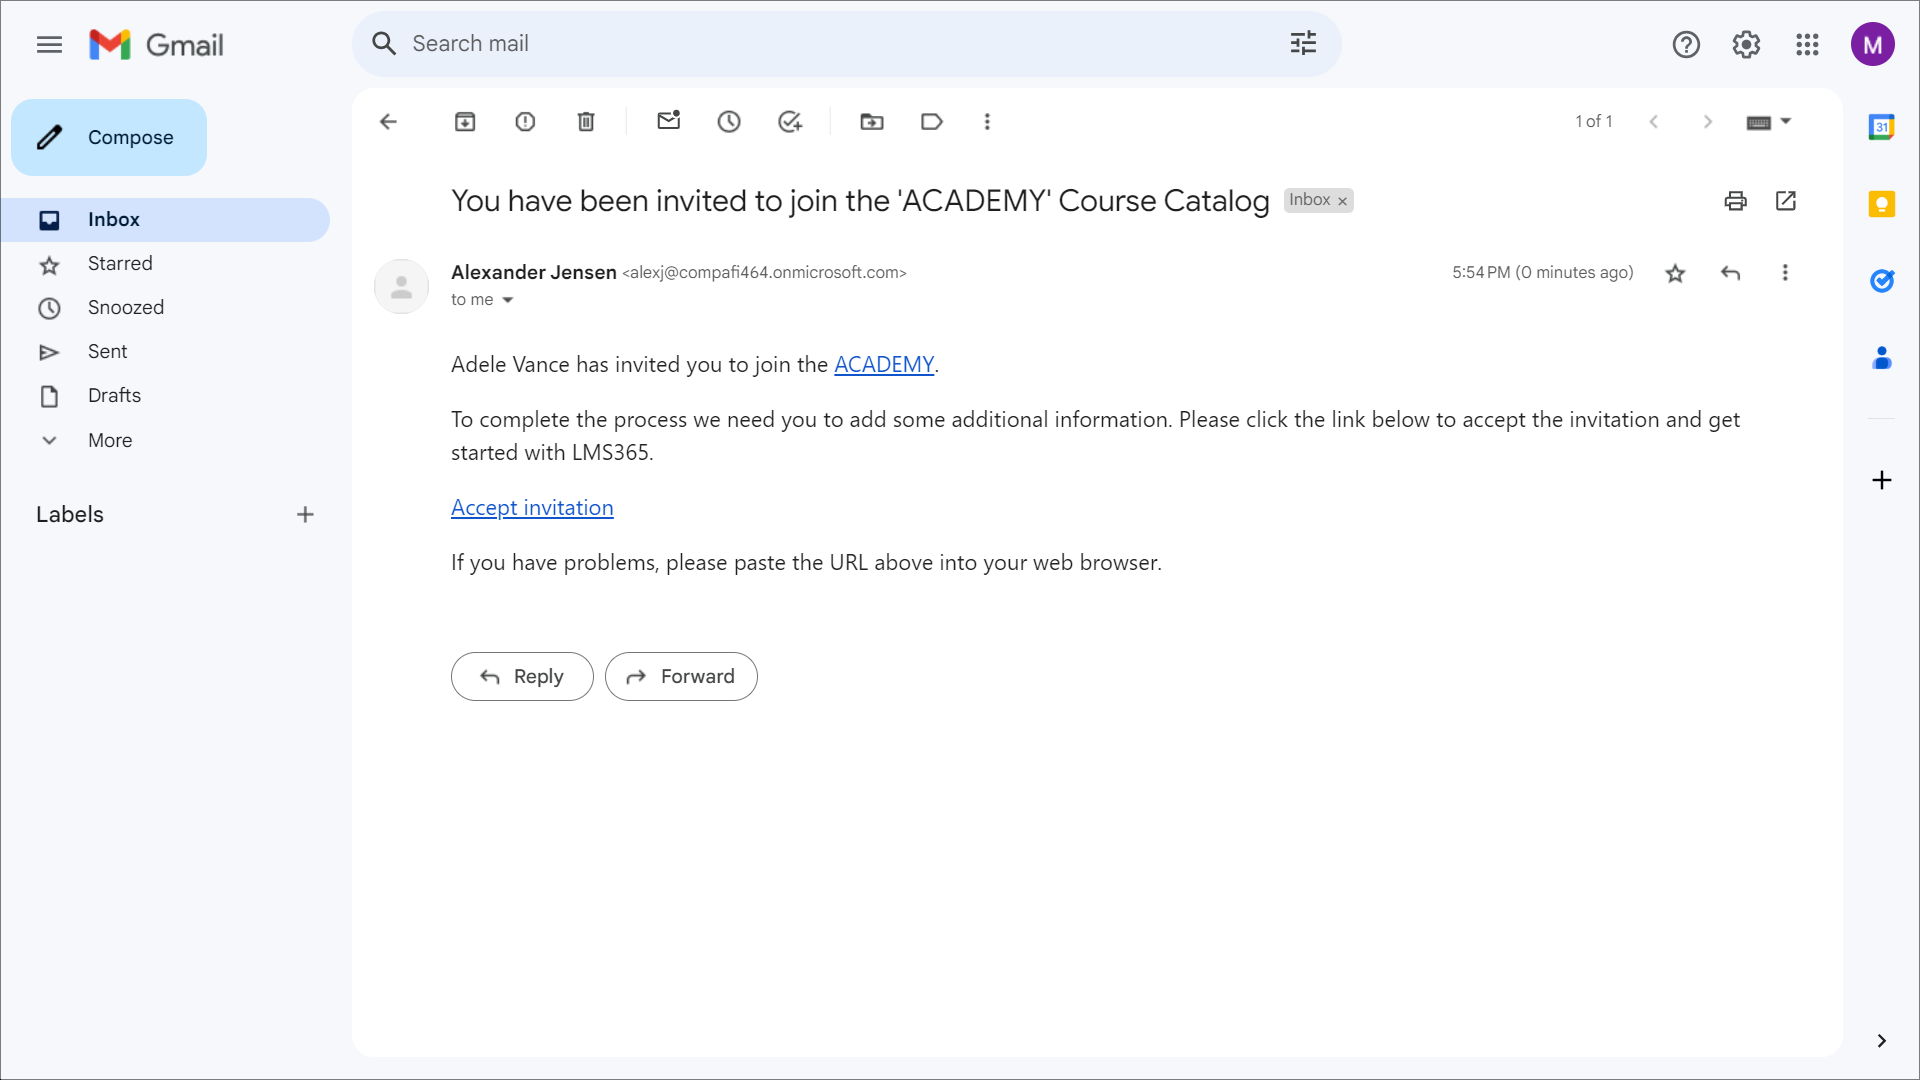Viewport: 1920px width, 1080px height.
Task: Report this email as spam
Action: pos(525,122)
